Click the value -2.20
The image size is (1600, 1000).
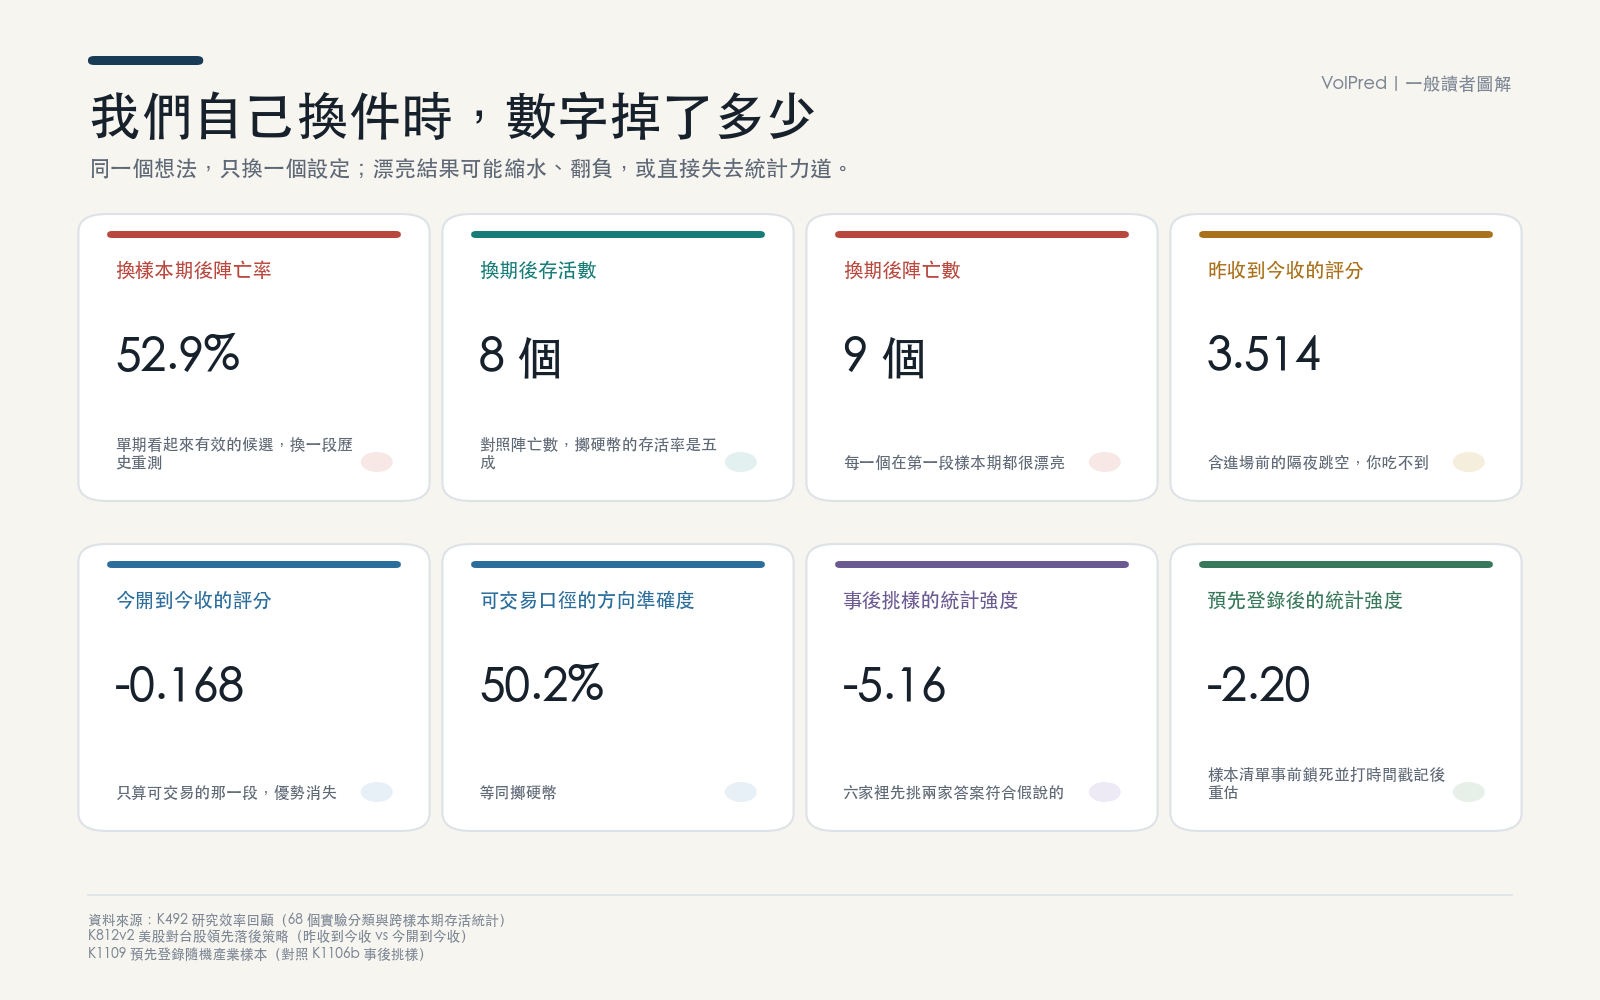click(1258, 685)
